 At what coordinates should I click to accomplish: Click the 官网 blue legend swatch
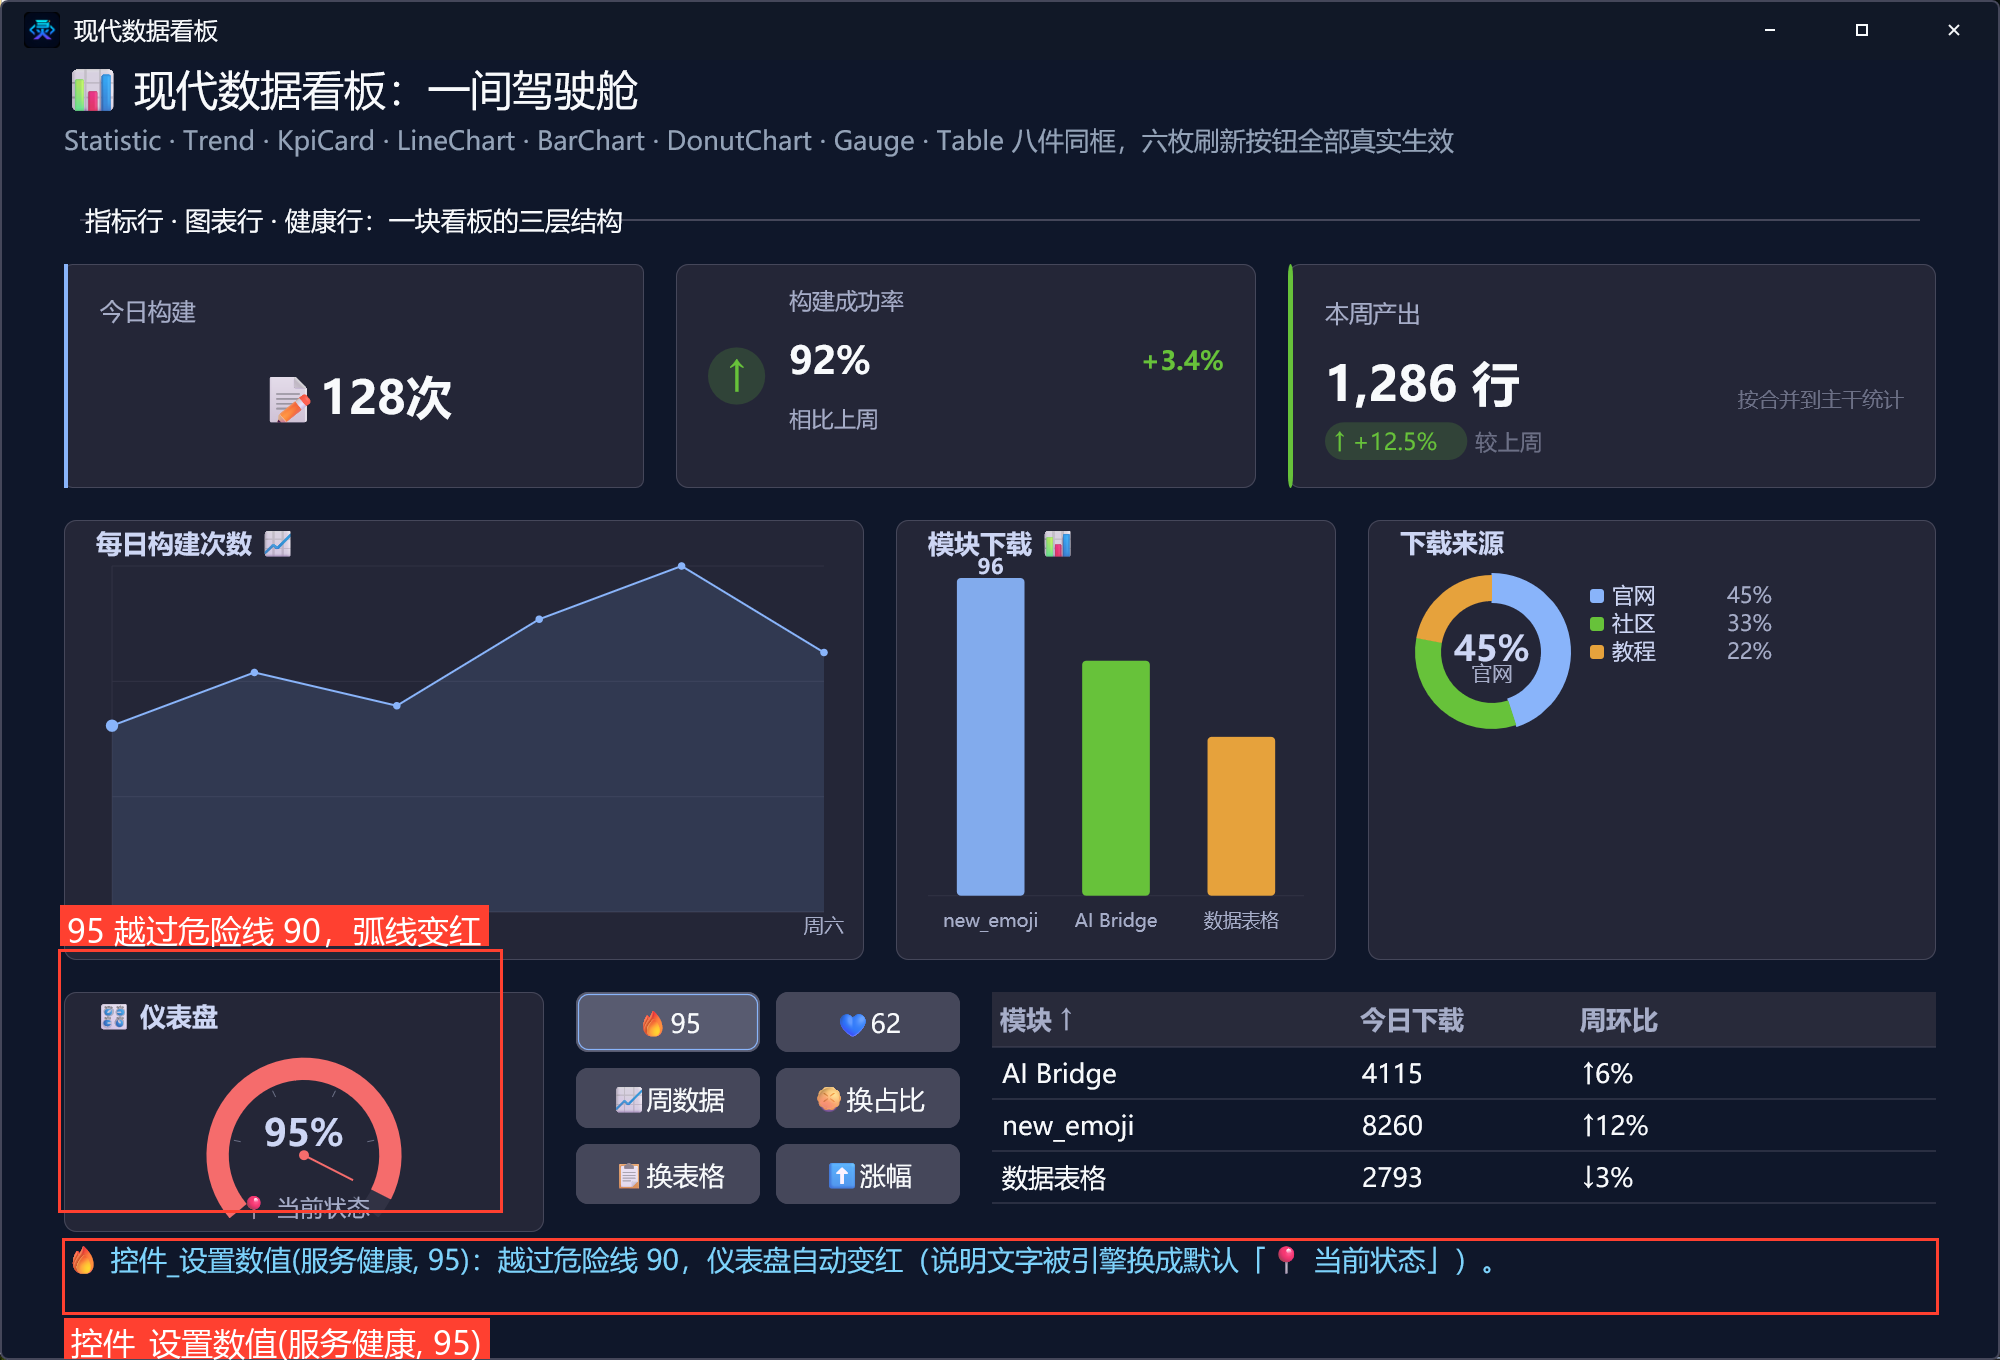click(x=1597, y=596)
